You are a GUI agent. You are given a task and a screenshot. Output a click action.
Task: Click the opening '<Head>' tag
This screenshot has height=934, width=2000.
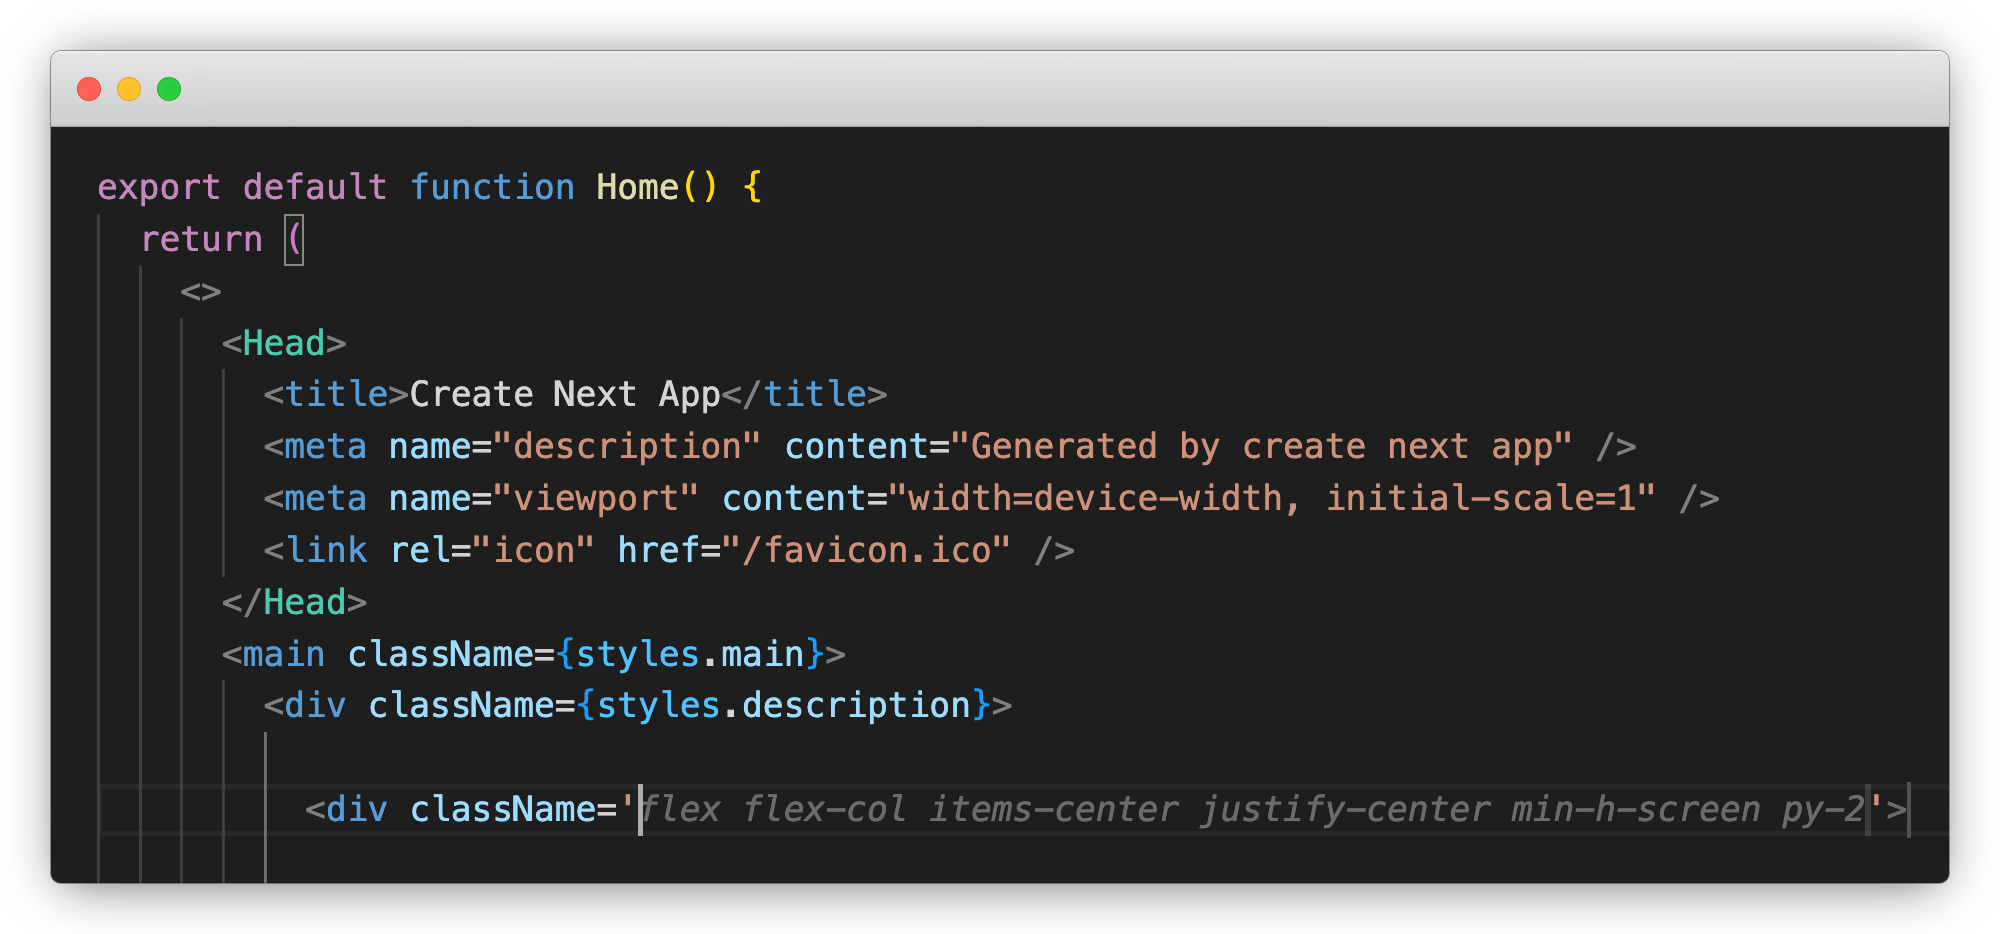(284, 343)
